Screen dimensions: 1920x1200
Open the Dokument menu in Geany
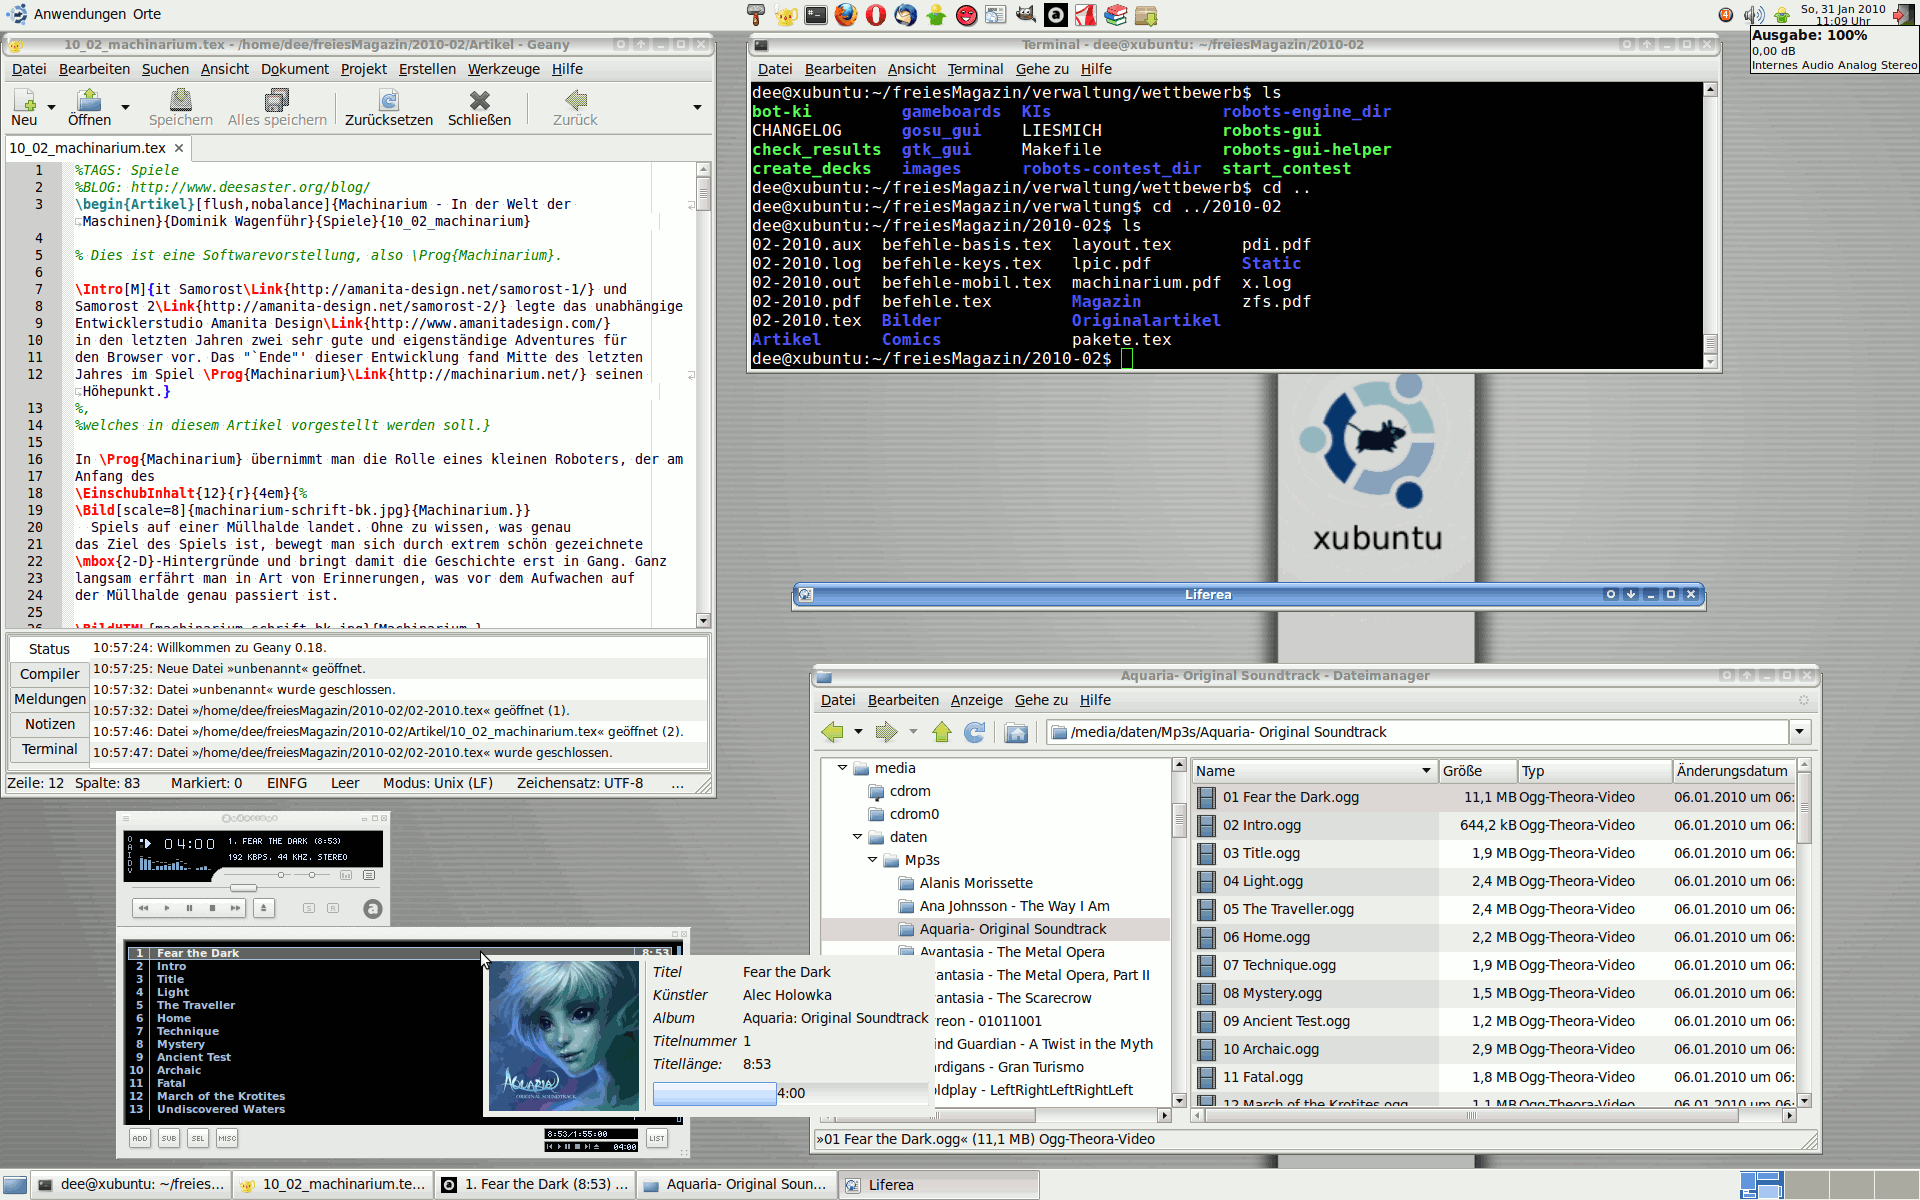(x=295, y=69)
